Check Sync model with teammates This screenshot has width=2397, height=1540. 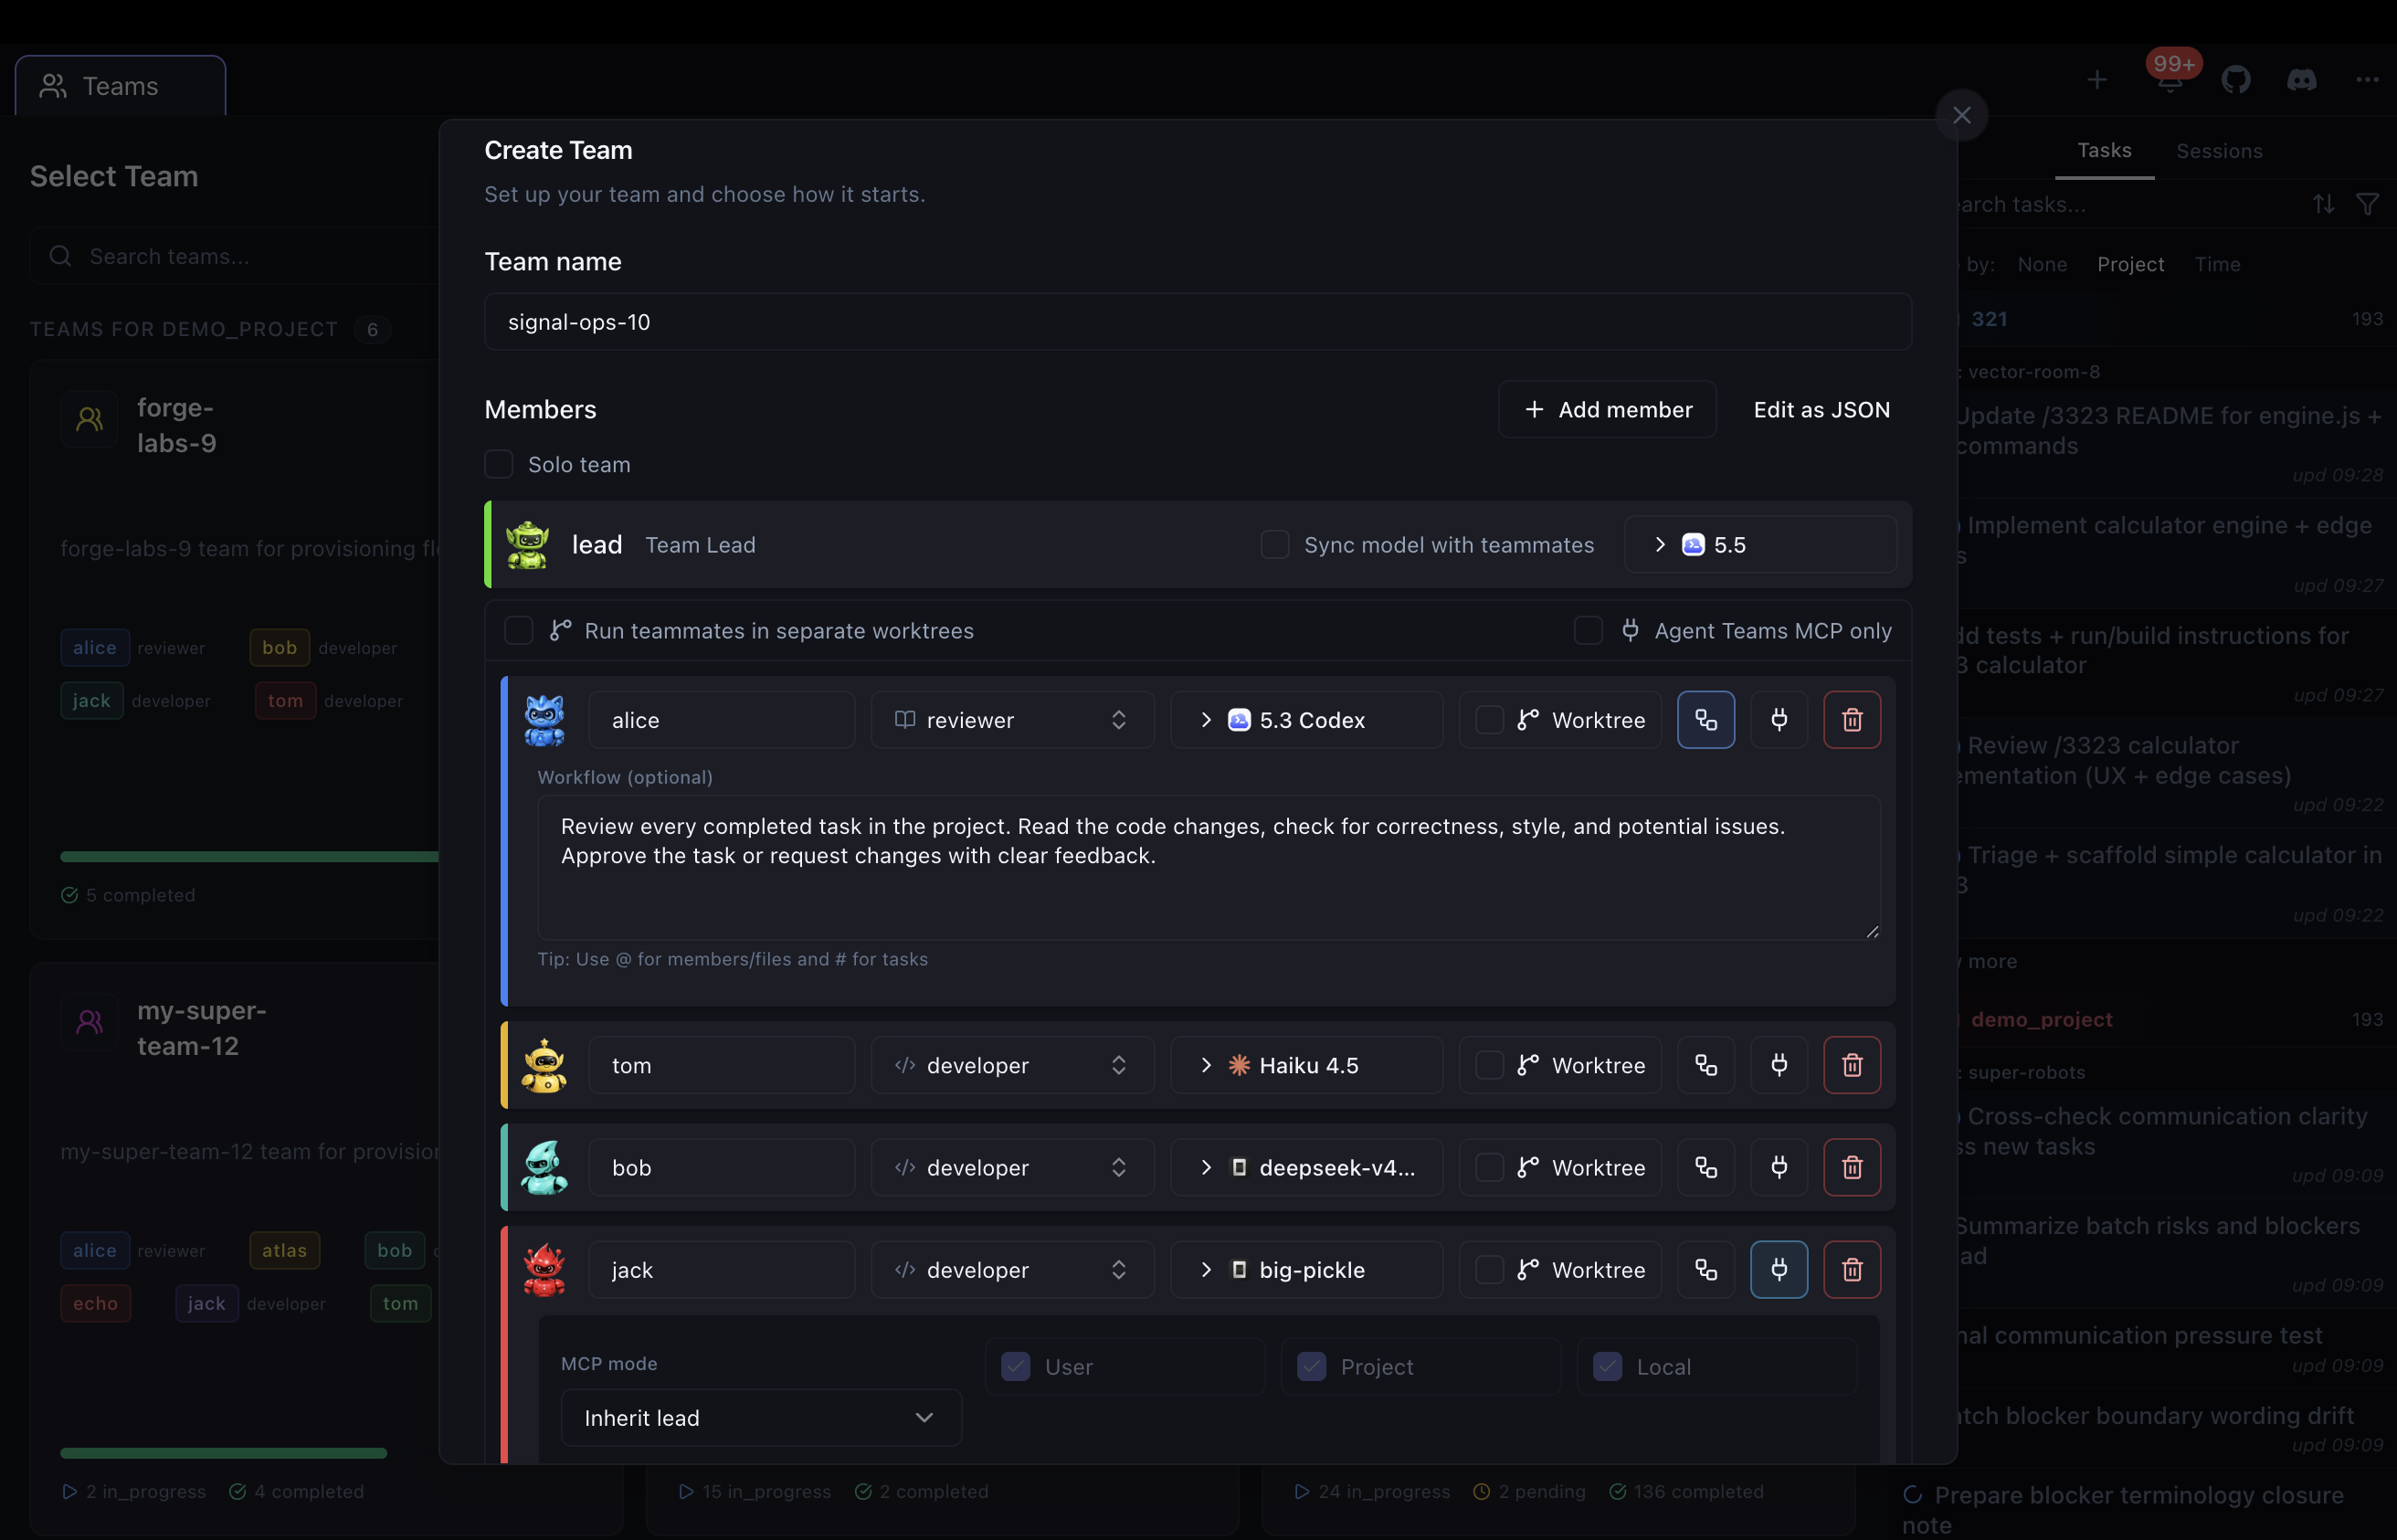click(1274, 545)
